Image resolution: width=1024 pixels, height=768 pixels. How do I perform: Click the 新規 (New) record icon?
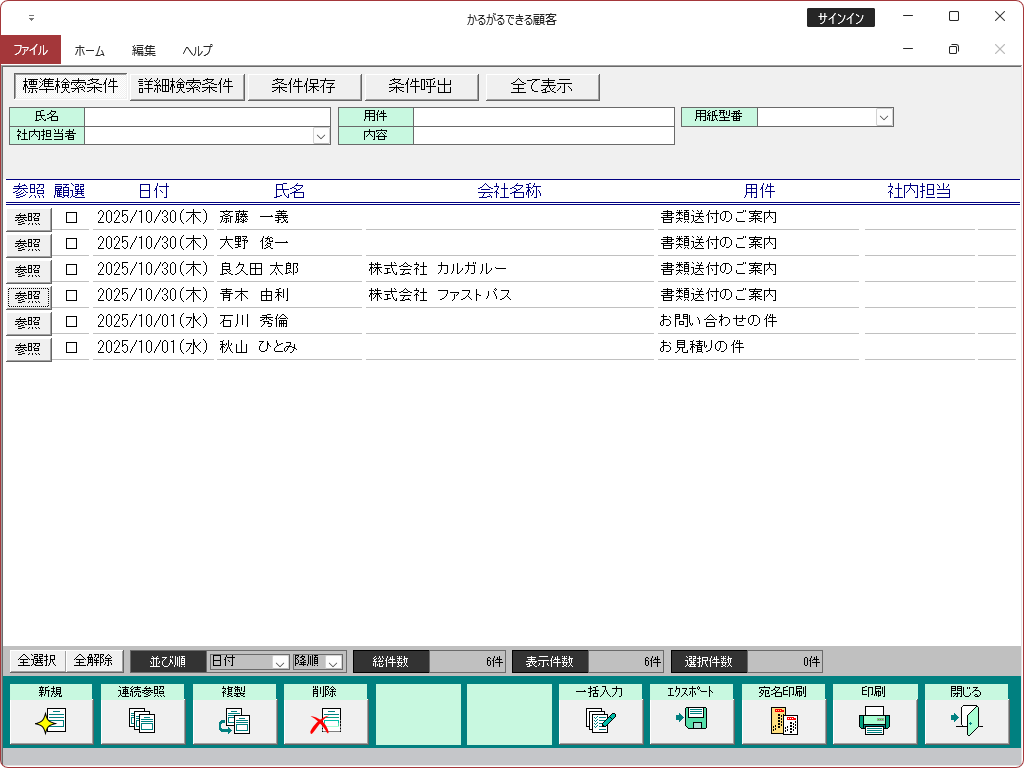pyautogui.click(x=50, y=720)
